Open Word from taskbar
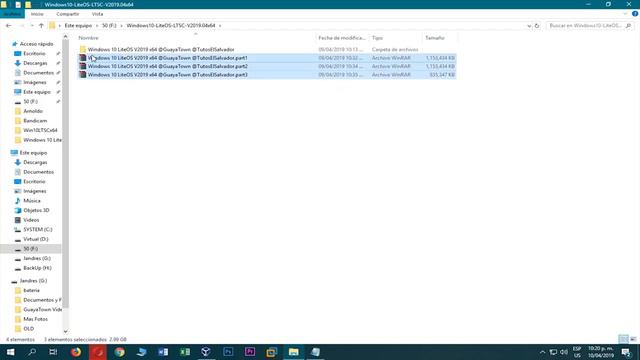This screenshot has height=360, width=640. [x=163, y=352]
